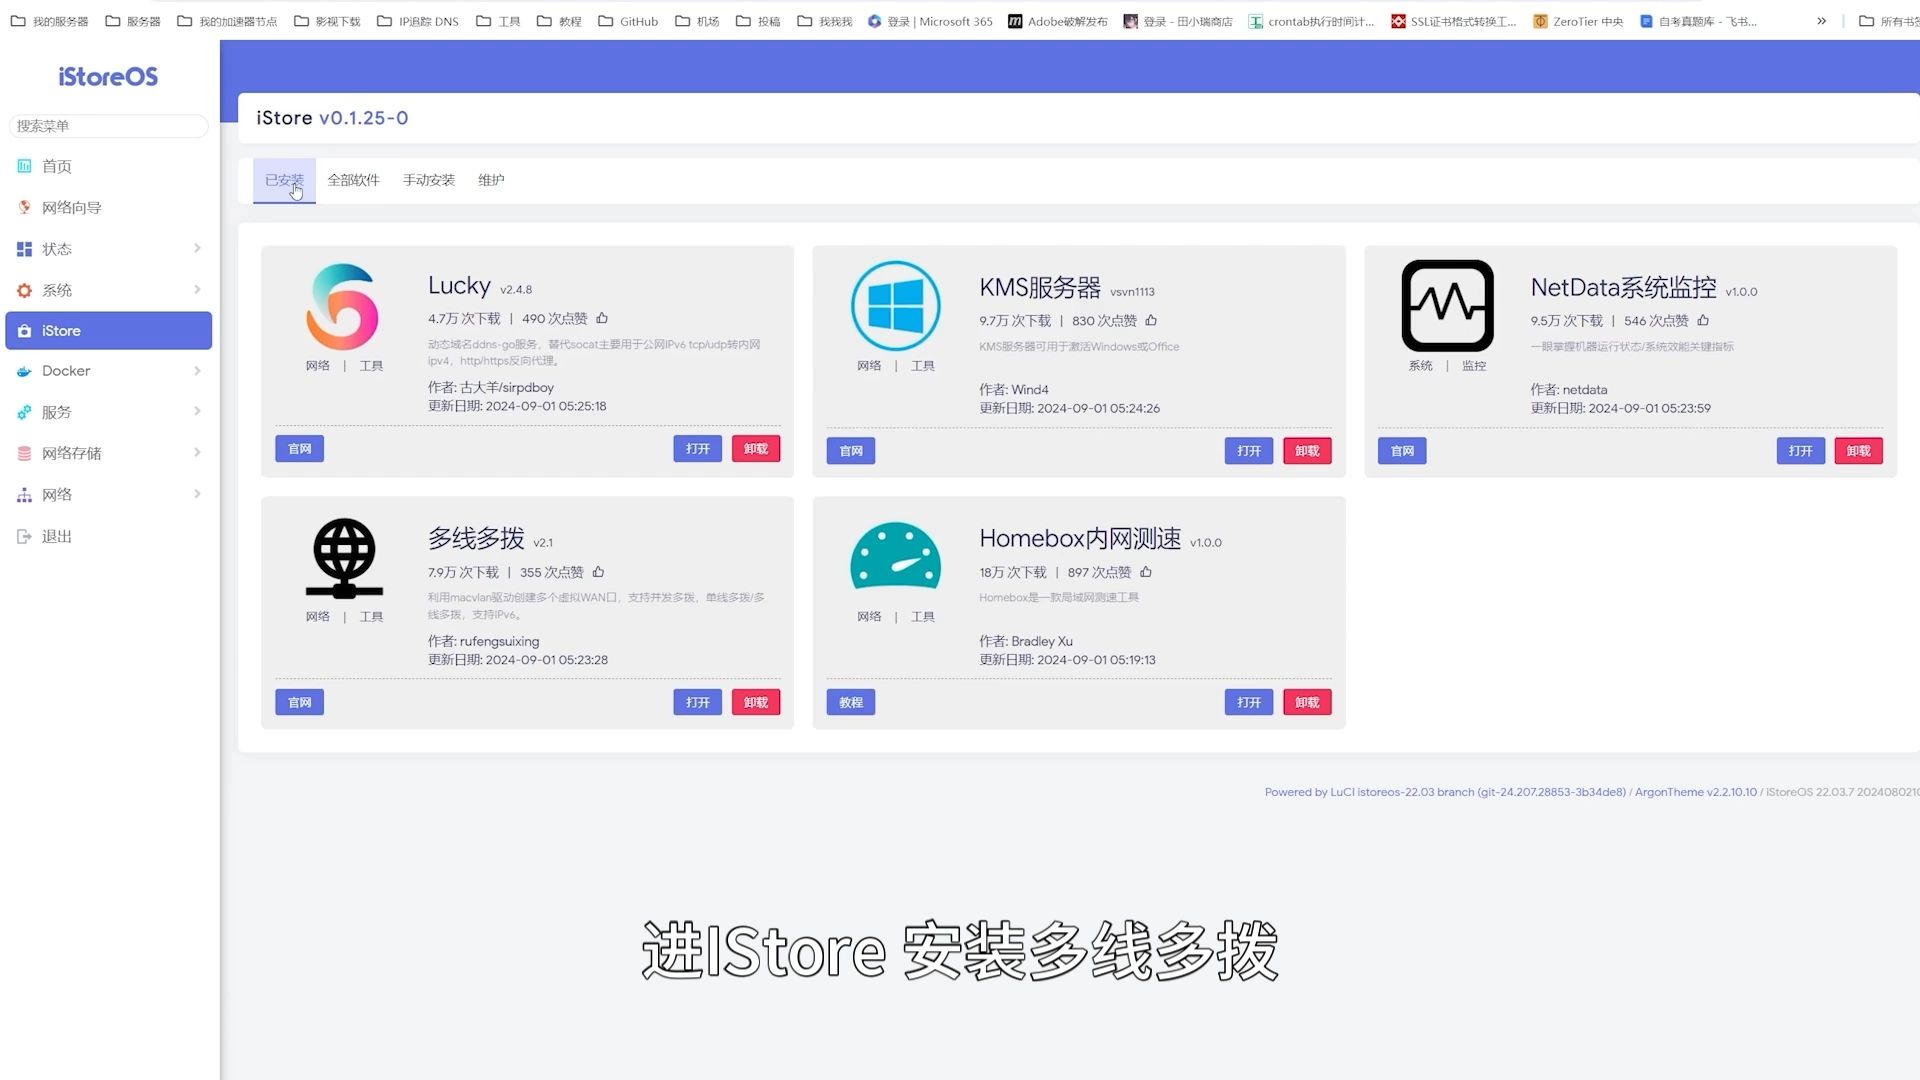
Task: Click 打开 on the NetData card
Action: [1801, 451]
